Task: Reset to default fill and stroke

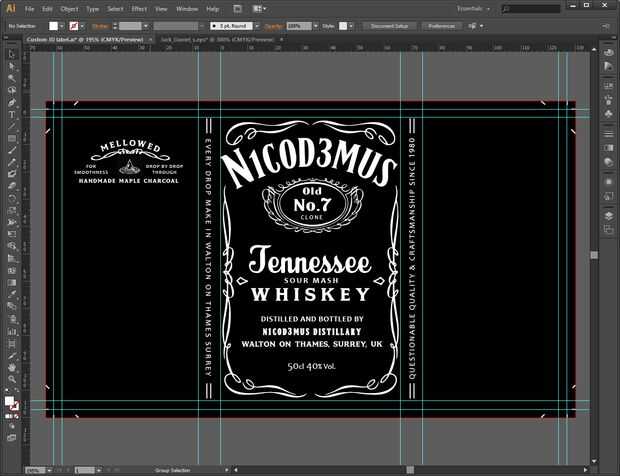Action: [x=7, y=390]
